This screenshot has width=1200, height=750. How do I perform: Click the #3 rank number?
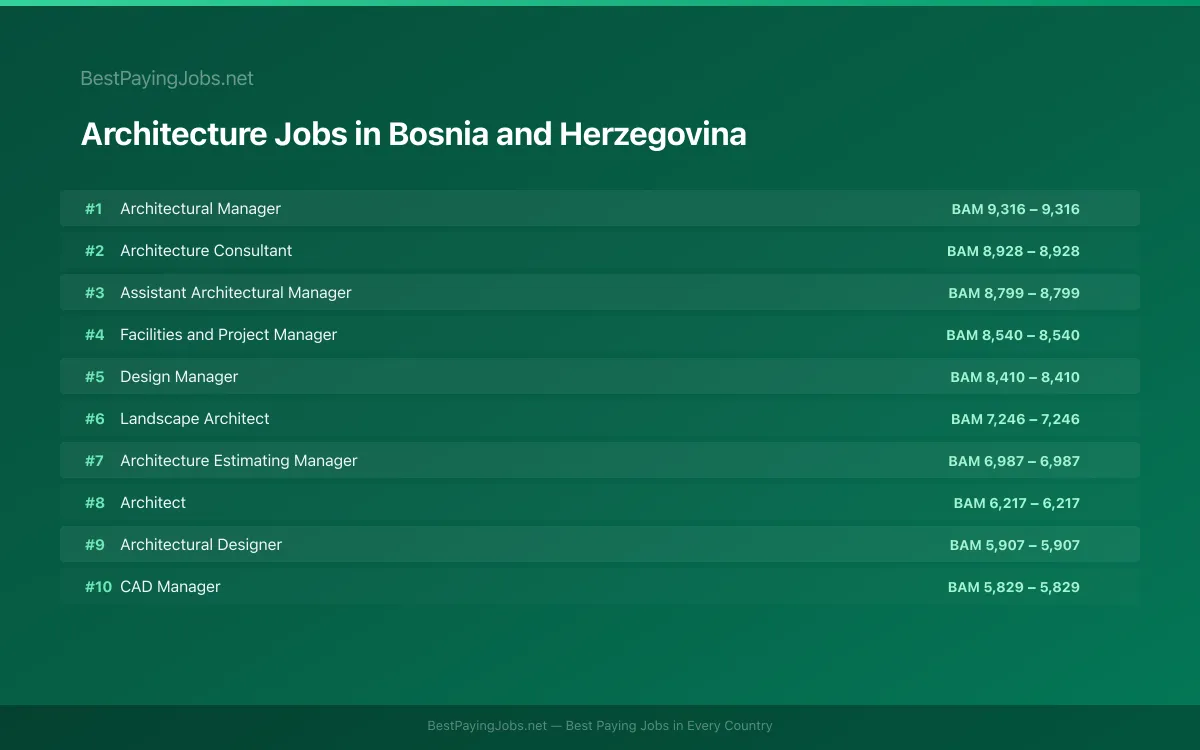tap(94, 293)
